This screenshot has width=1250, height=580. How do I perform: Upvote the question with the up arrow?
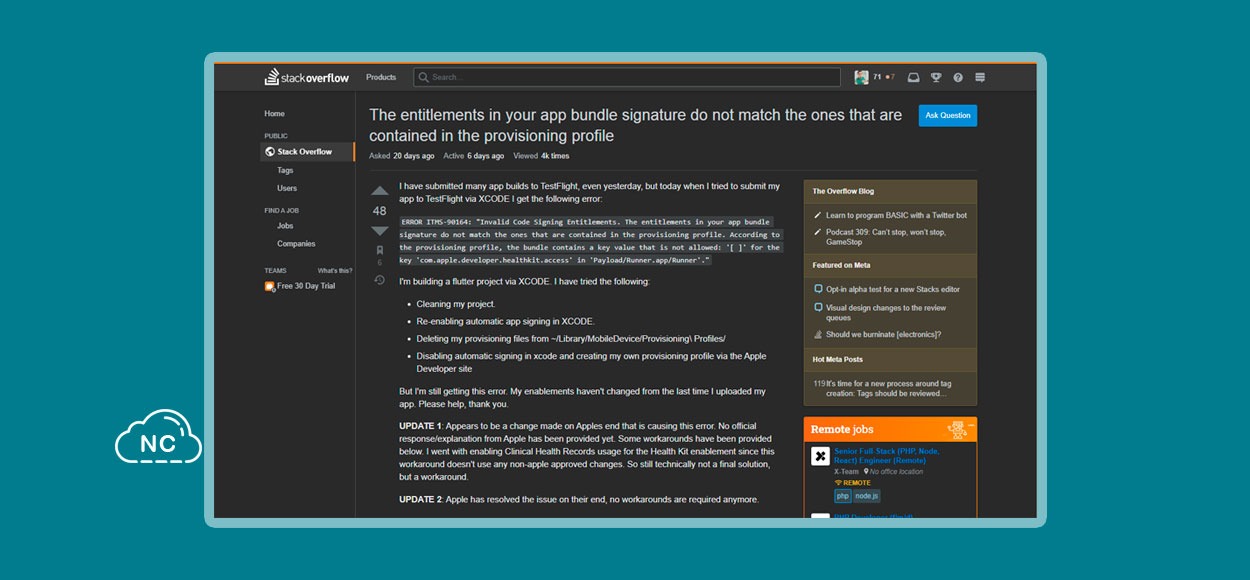click(380, 191)
